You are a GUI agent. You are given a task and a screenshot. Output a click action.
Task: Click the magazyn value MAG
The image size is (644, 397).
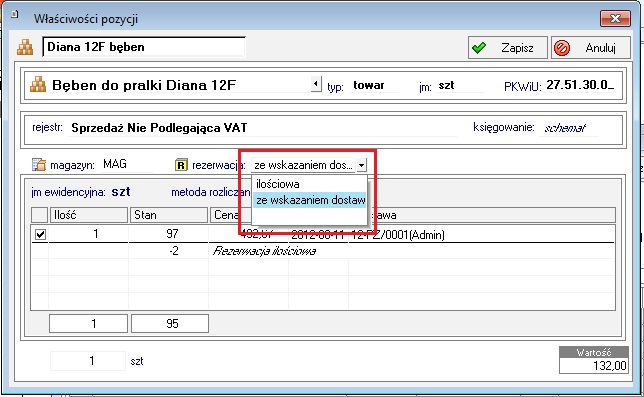click(115, 164)
